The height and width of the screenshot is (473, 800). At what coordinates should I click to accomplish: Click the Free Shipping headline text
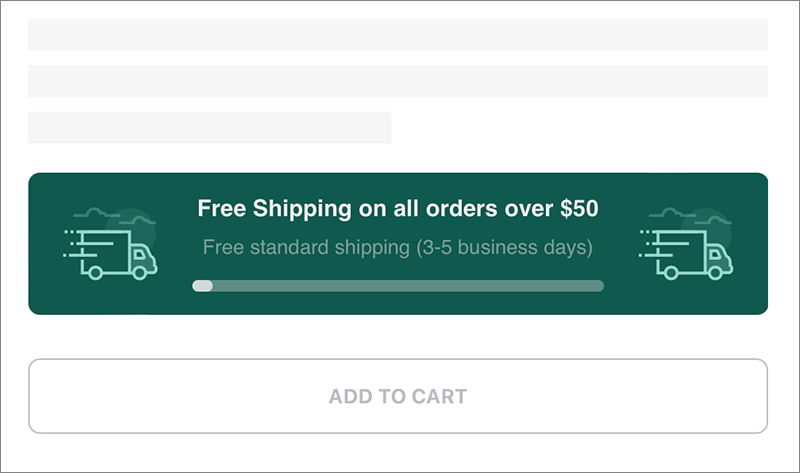click(x=398, y=209)
